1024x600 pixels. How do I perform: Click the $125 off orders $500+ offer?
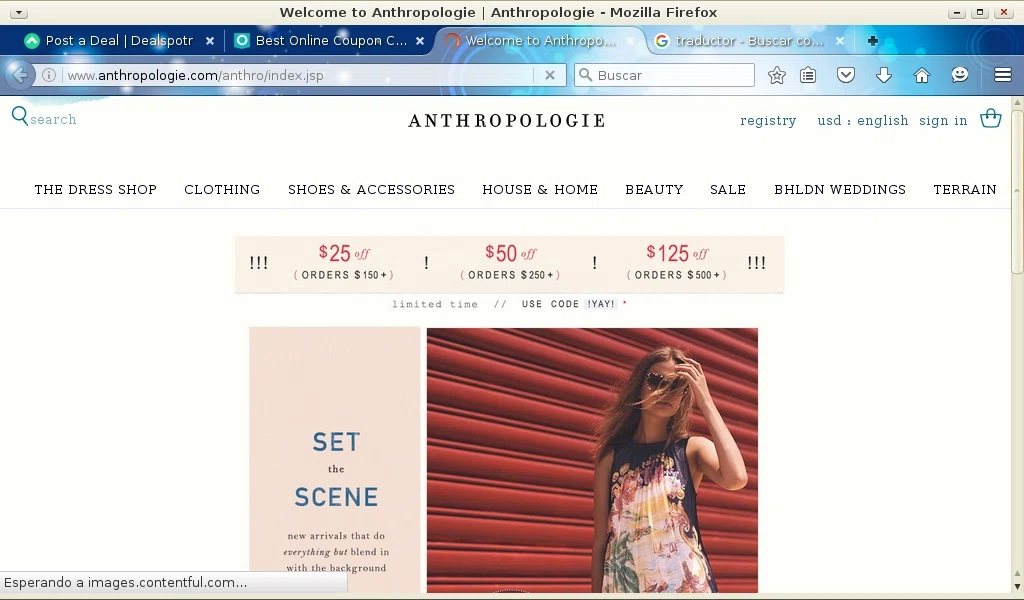[677, 262]
